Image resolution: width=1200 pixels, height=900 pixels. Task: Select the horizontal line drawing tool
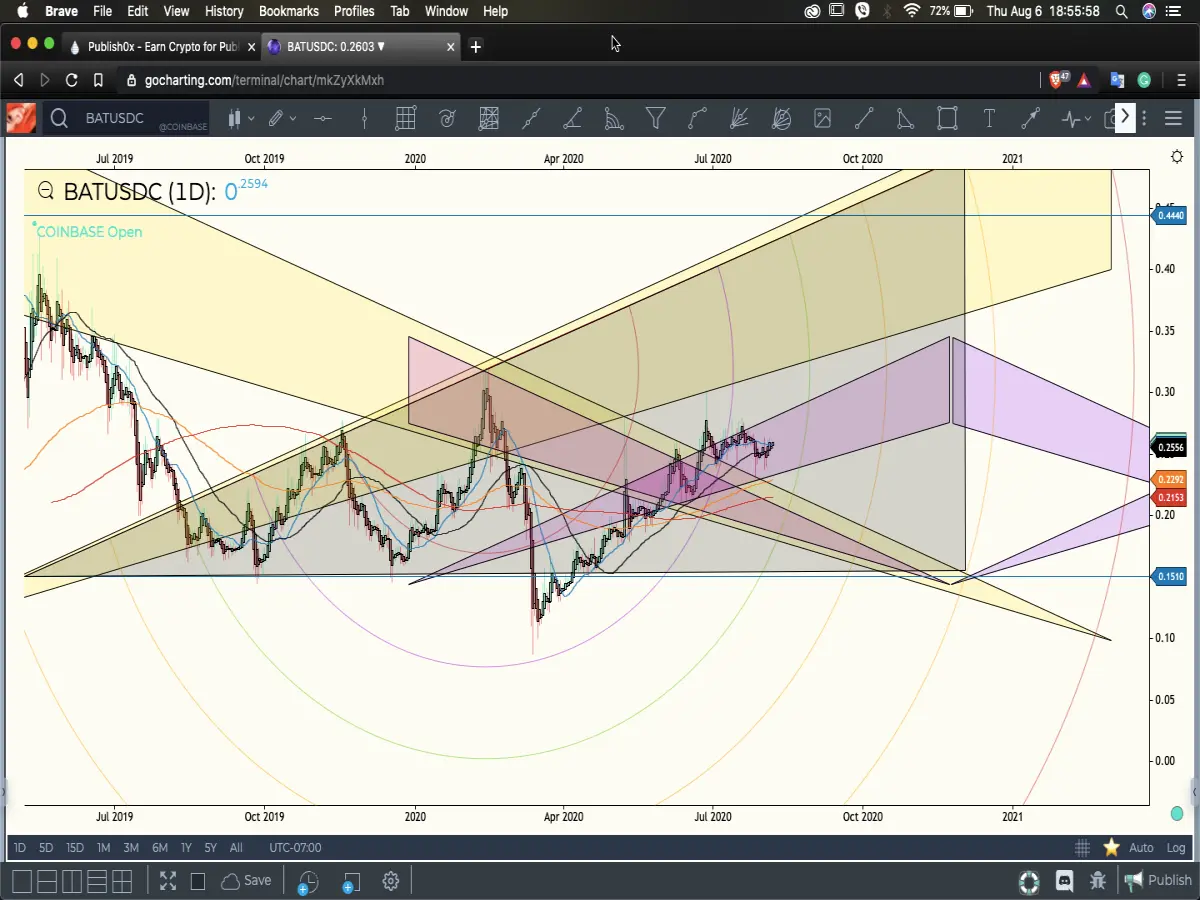[322, 119]
